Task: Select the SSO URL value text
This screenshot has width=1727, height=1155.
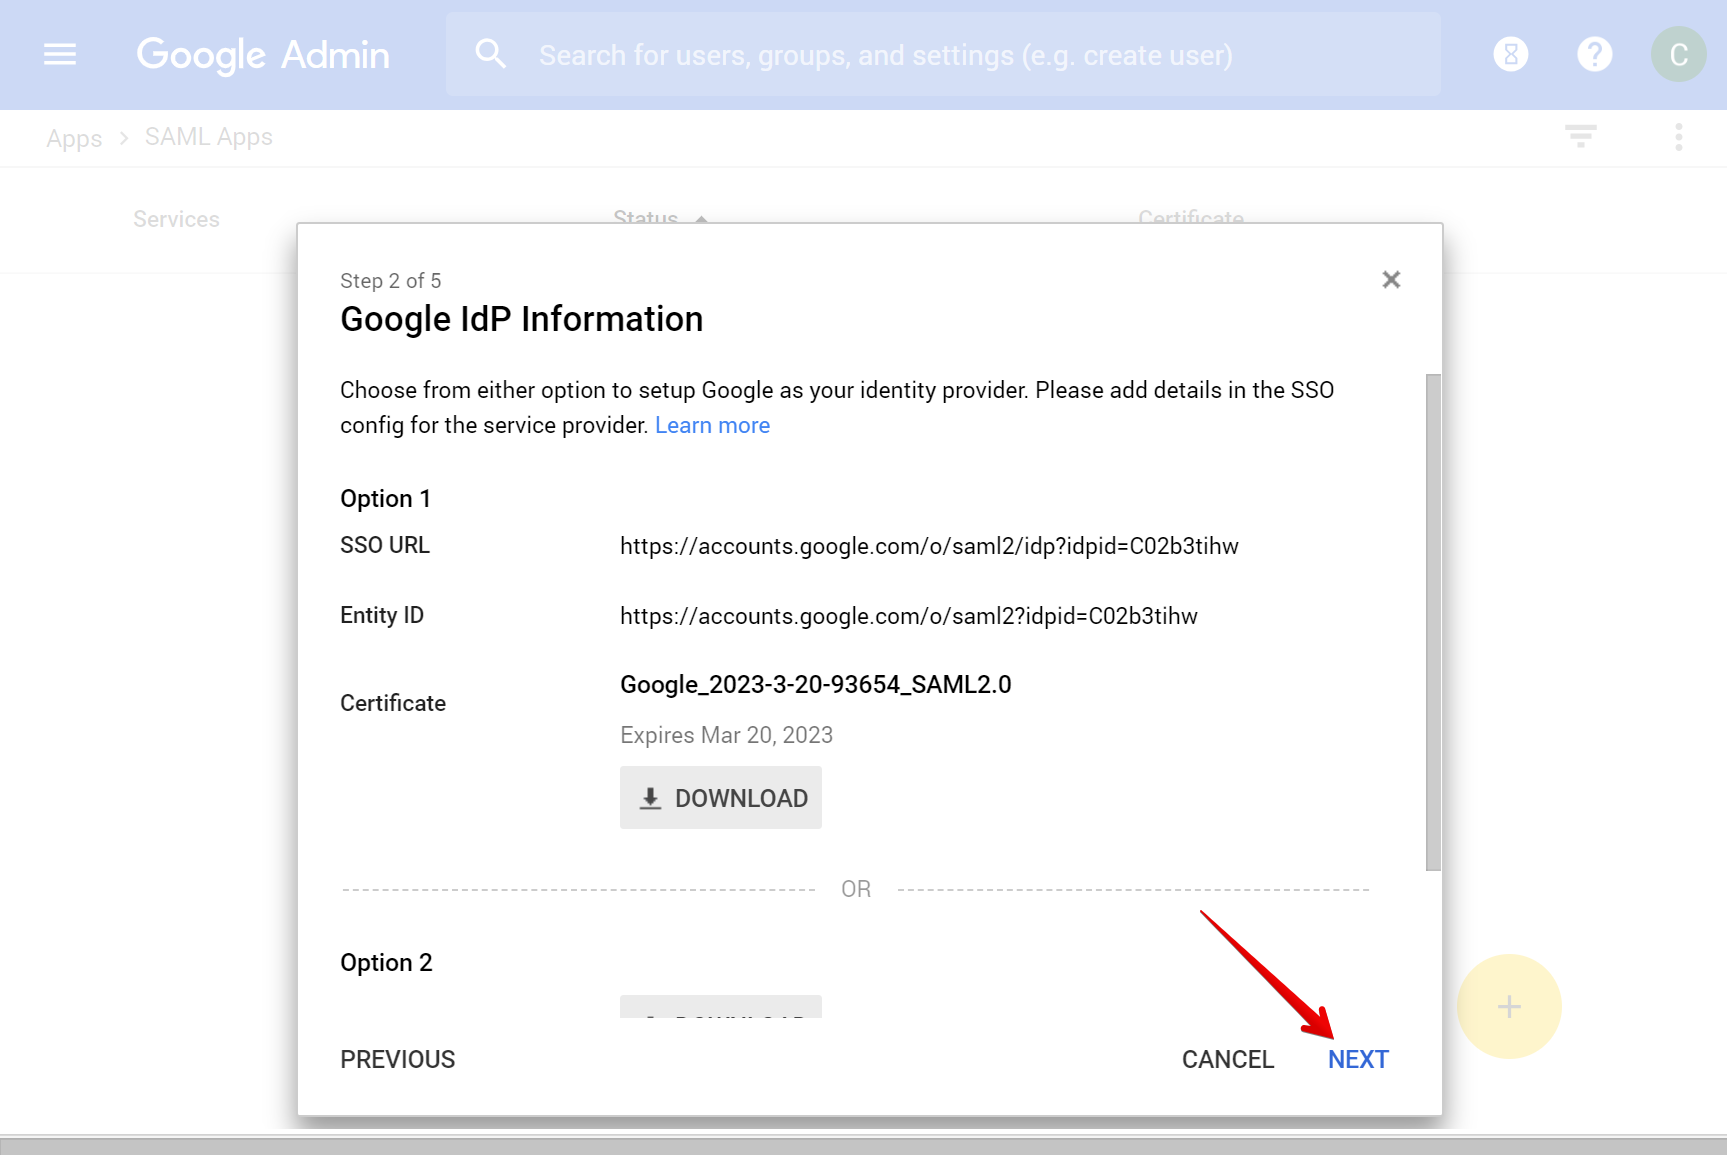Action: [x=929, y=546]
